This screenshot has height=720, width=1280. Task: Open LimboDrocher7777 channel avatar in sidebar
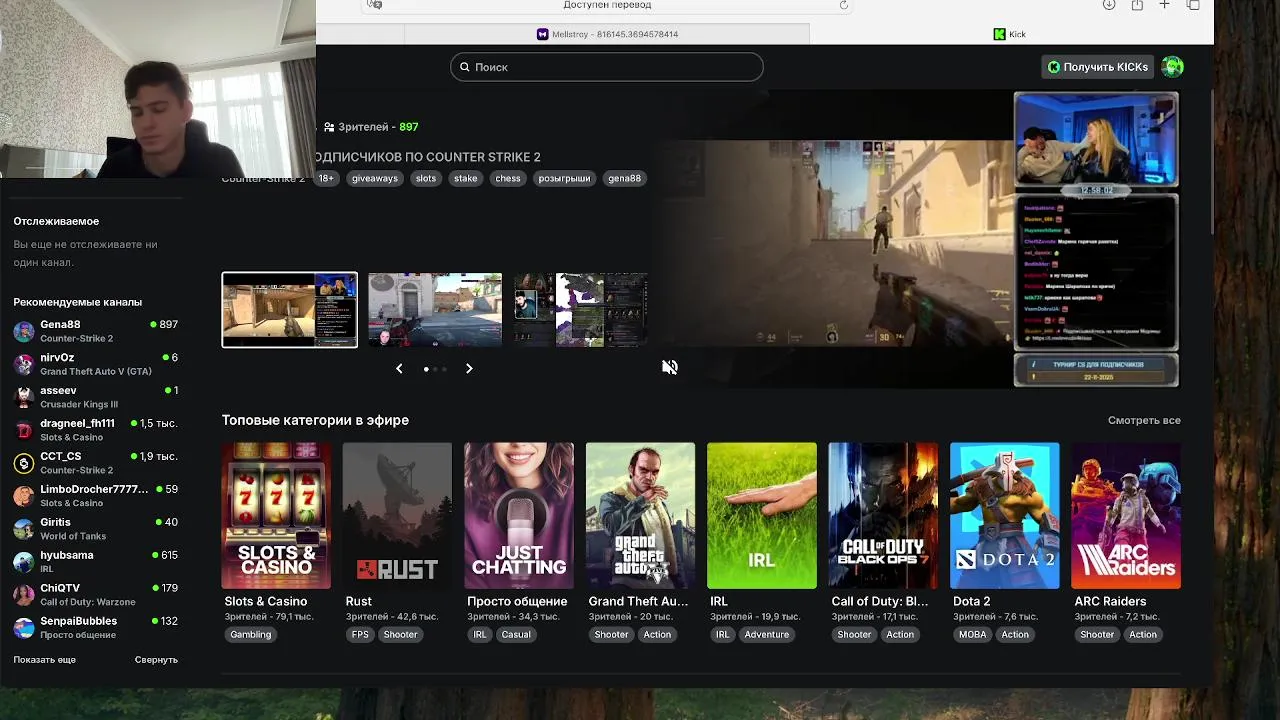click(23, 496)
